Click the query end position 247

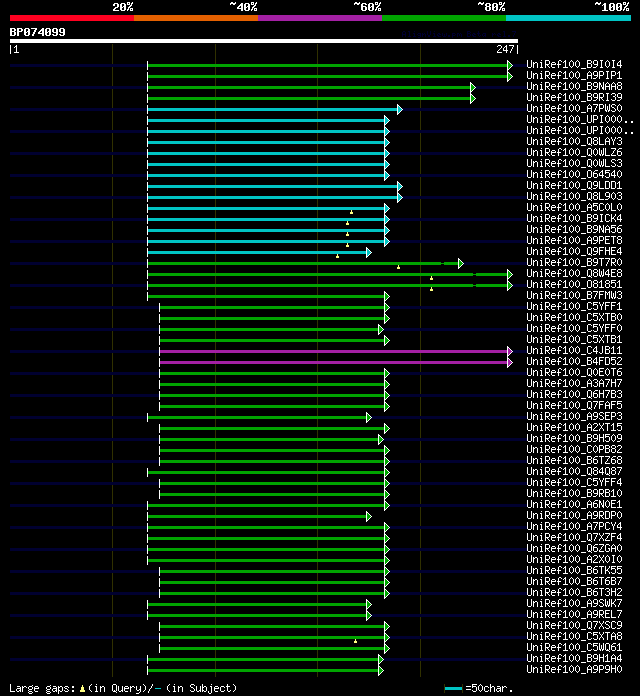(x=505, y=49)
